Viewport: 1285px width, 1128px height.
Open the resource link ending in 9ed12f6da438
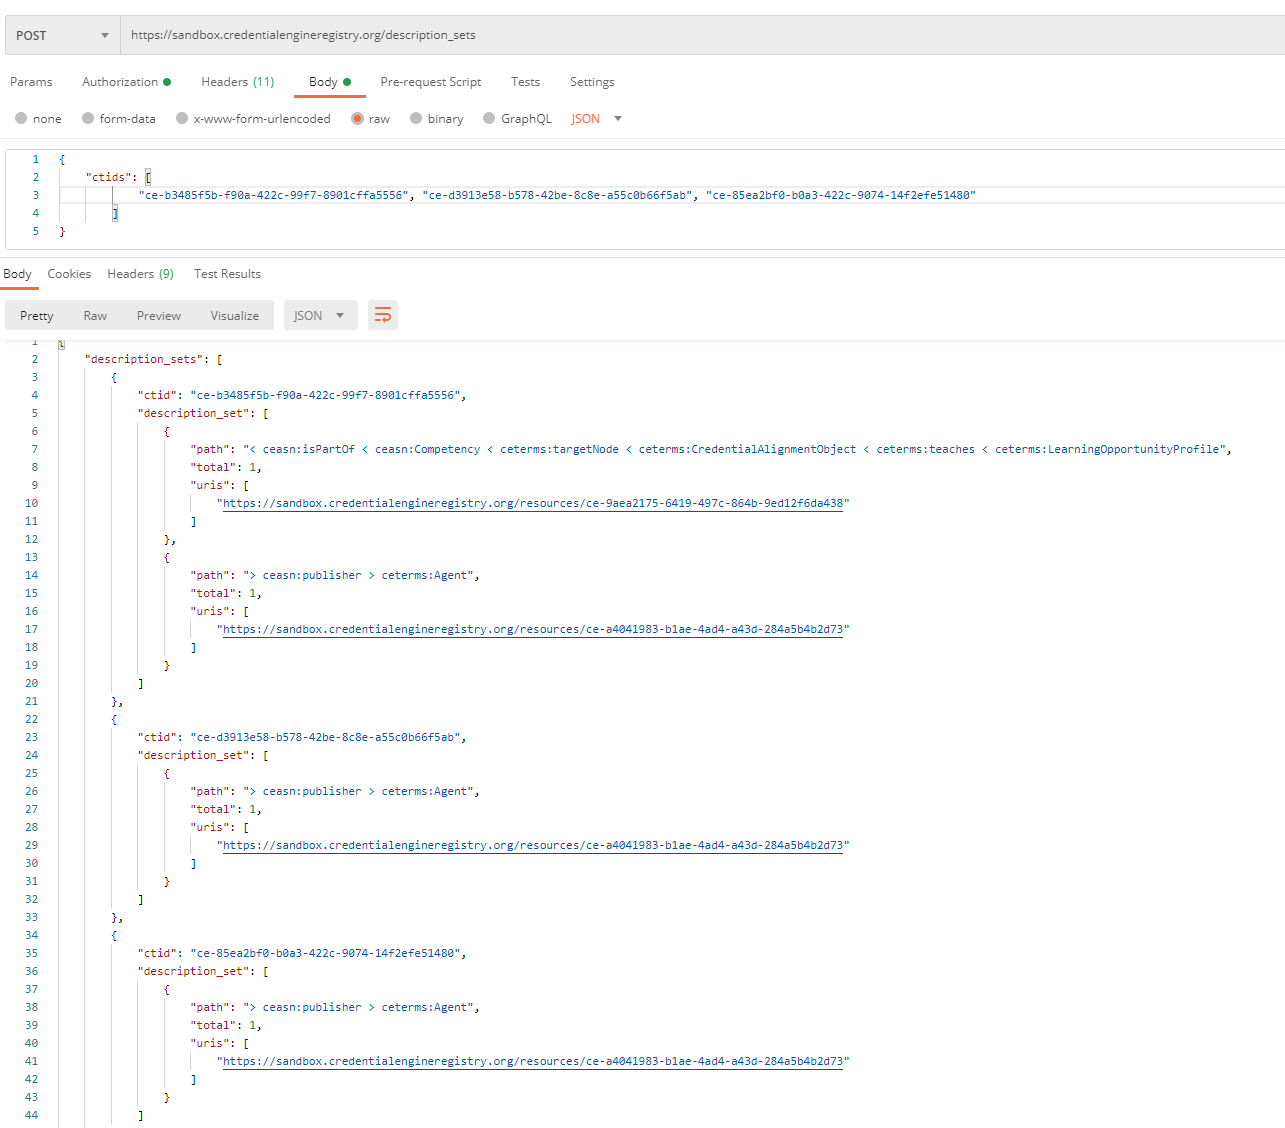(533, 502)
